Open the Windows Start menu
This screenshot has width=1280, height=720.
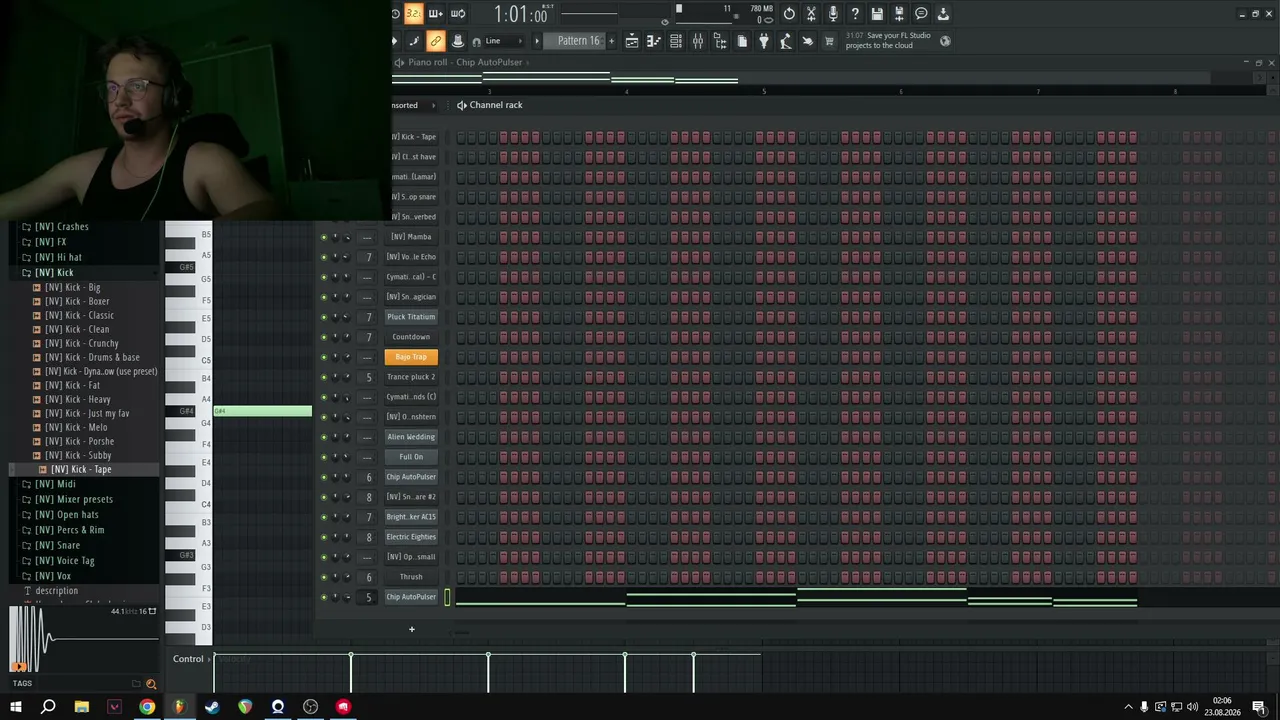(x=15, y=707)
